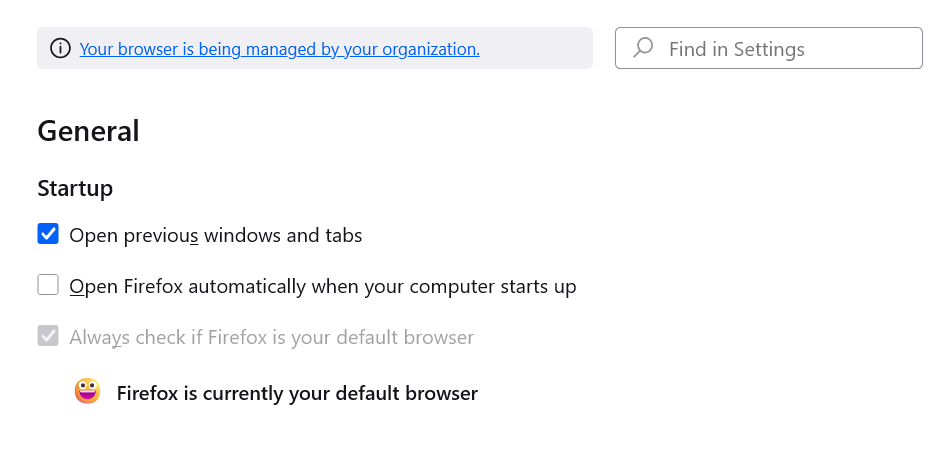Open the browser managed by organization link
The image size is (952, 466).
tap(279, 48)
